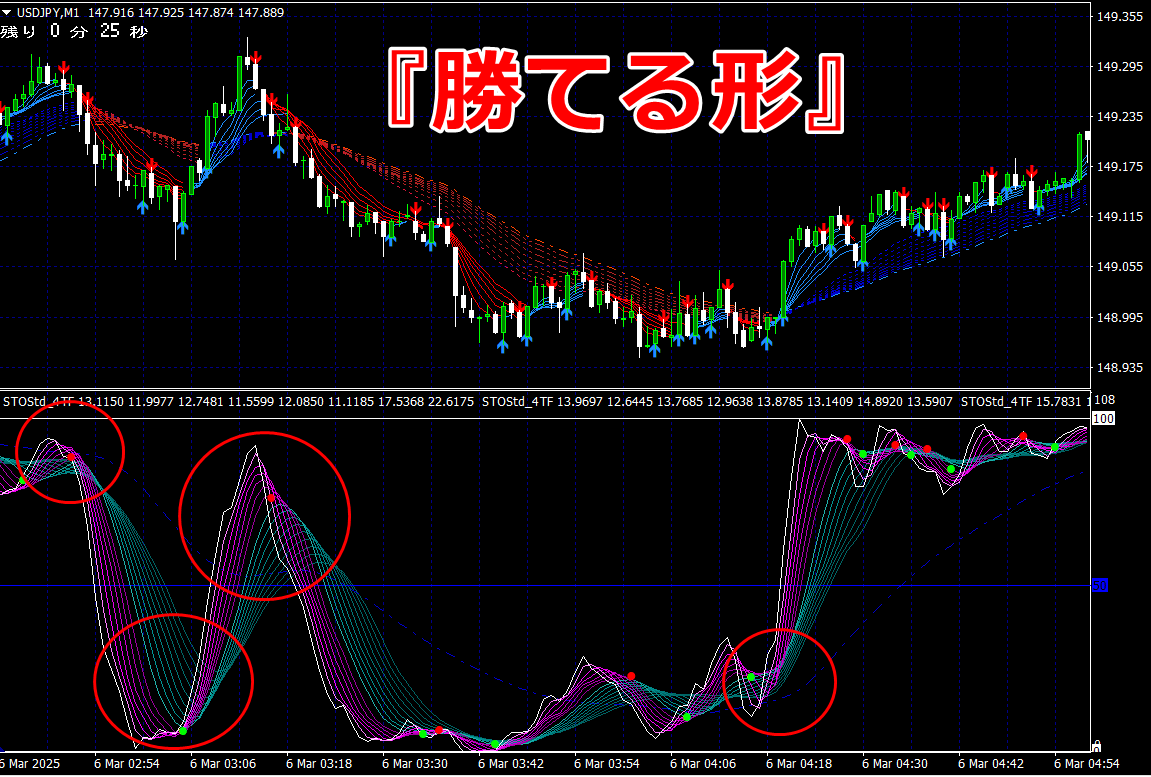Click the horizontal blue 50 level line

click(545, 586)
